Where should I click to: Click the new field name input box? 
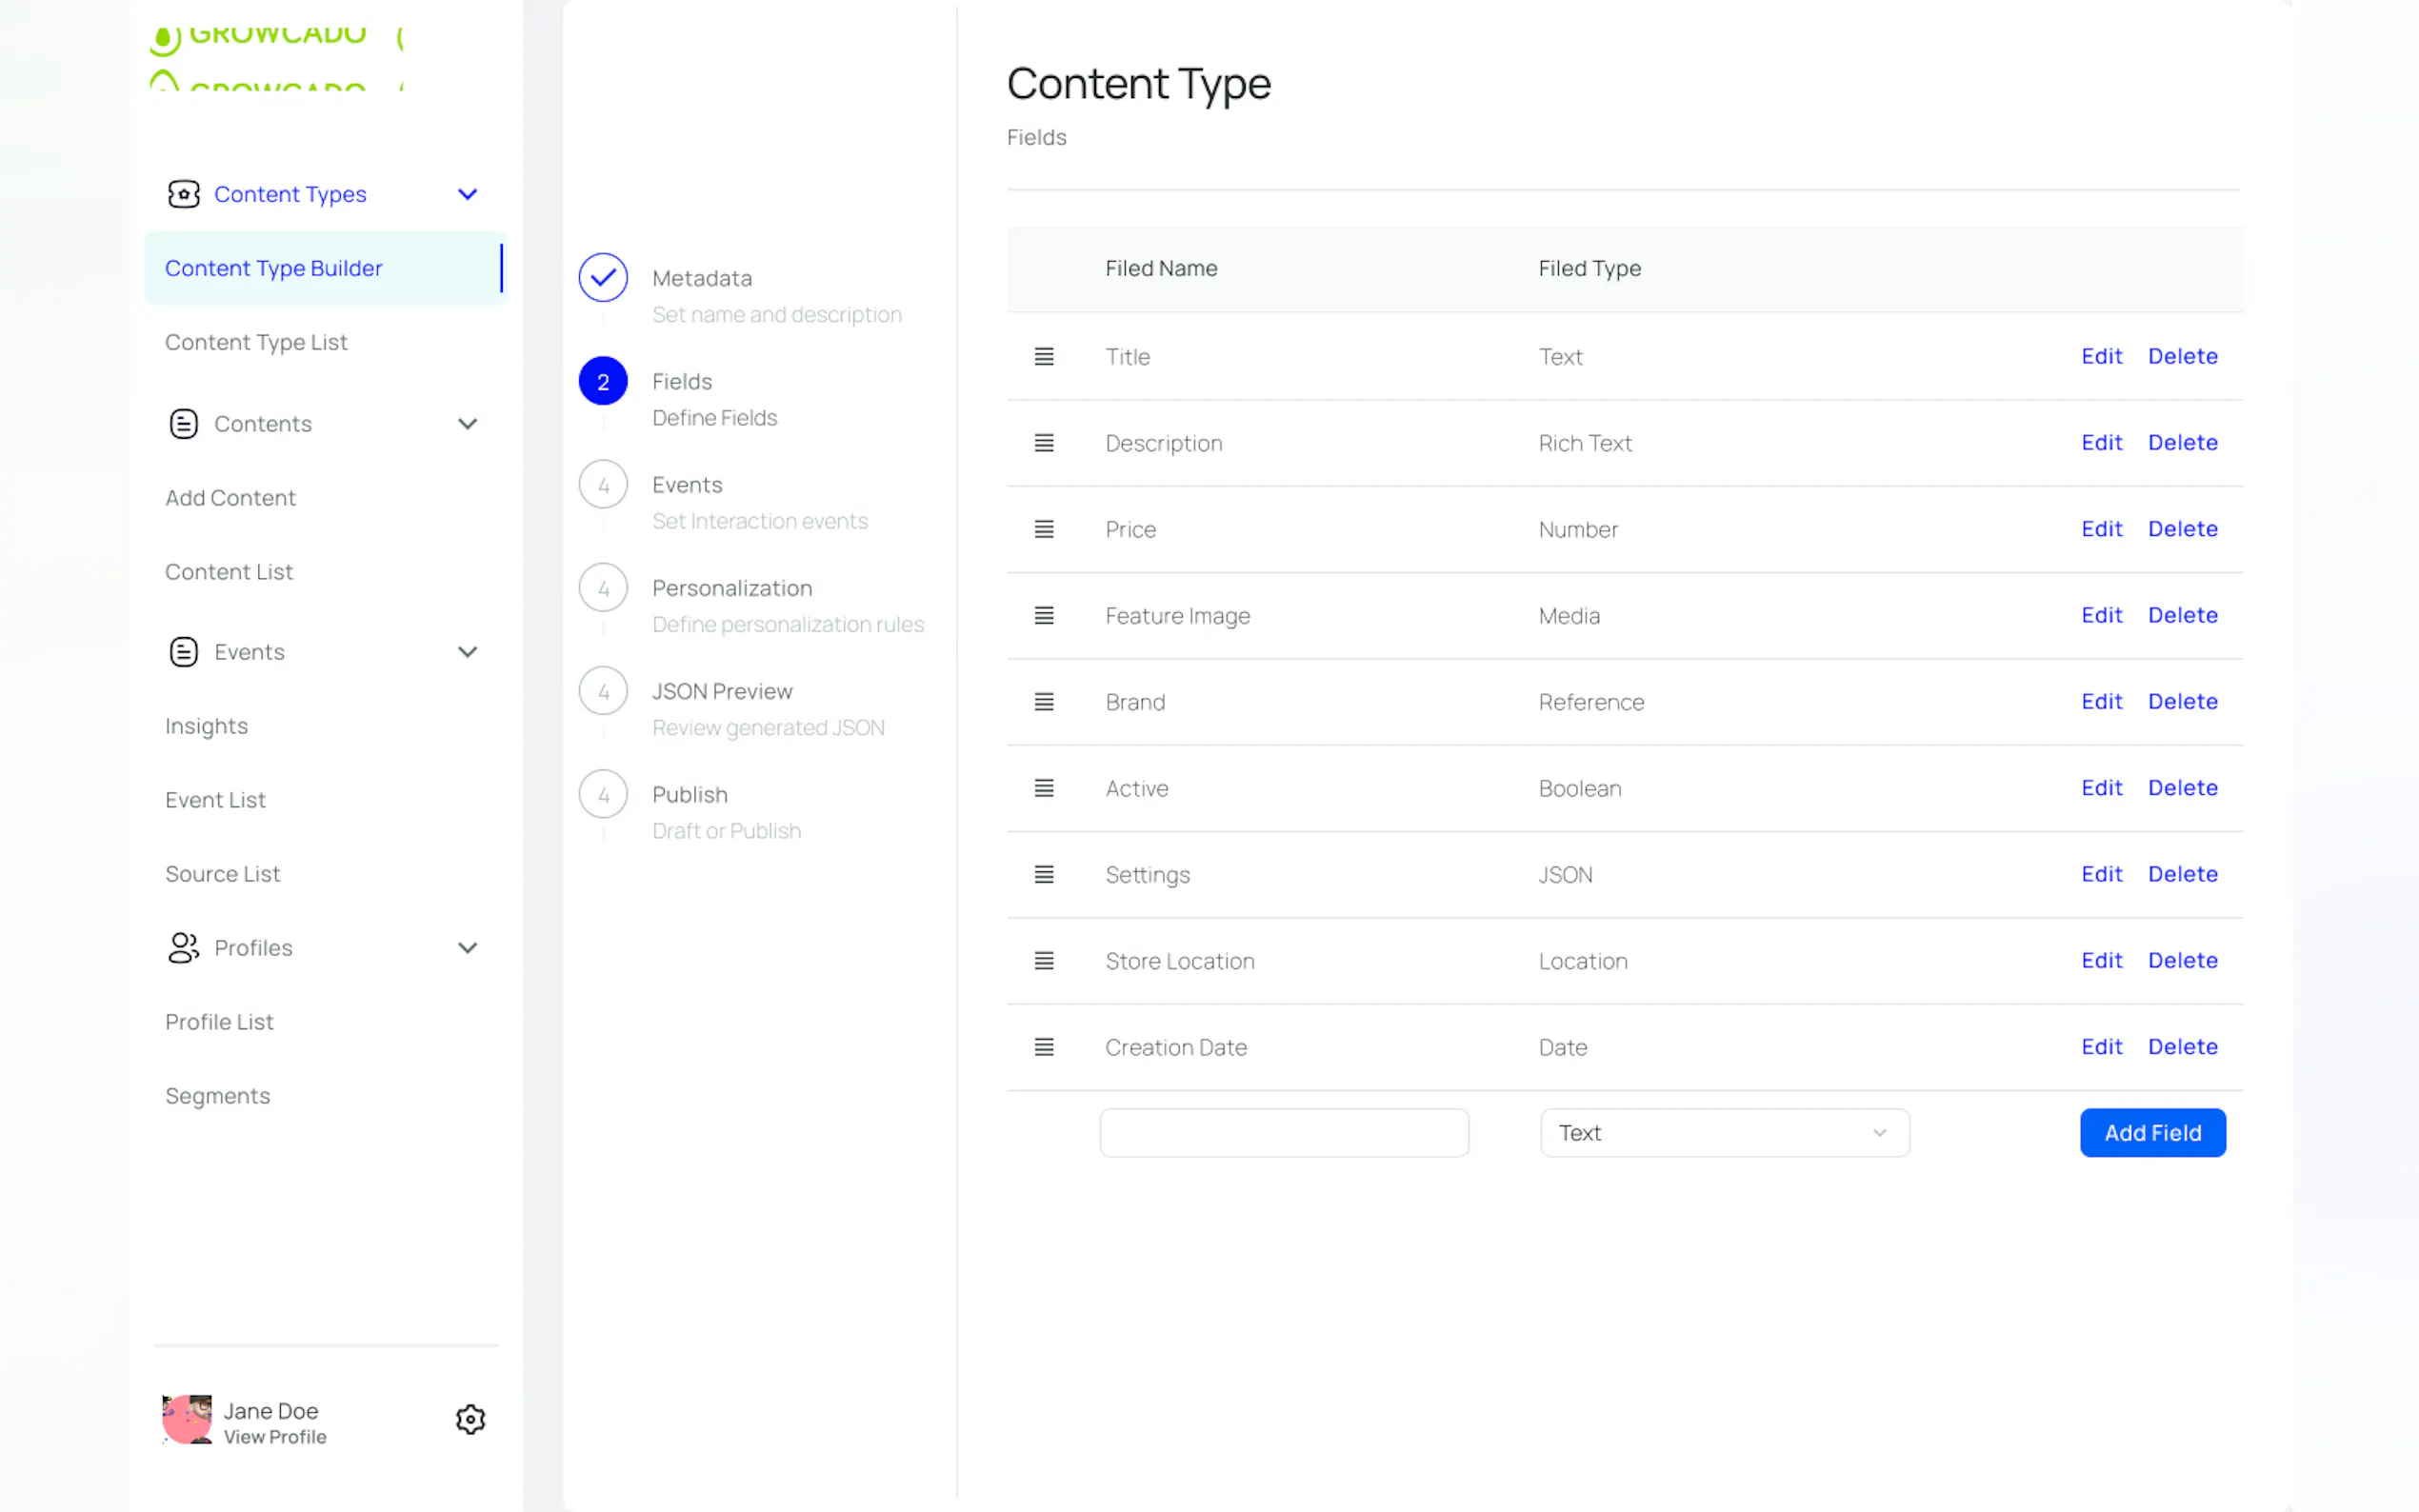[x=1284, y=1133]
